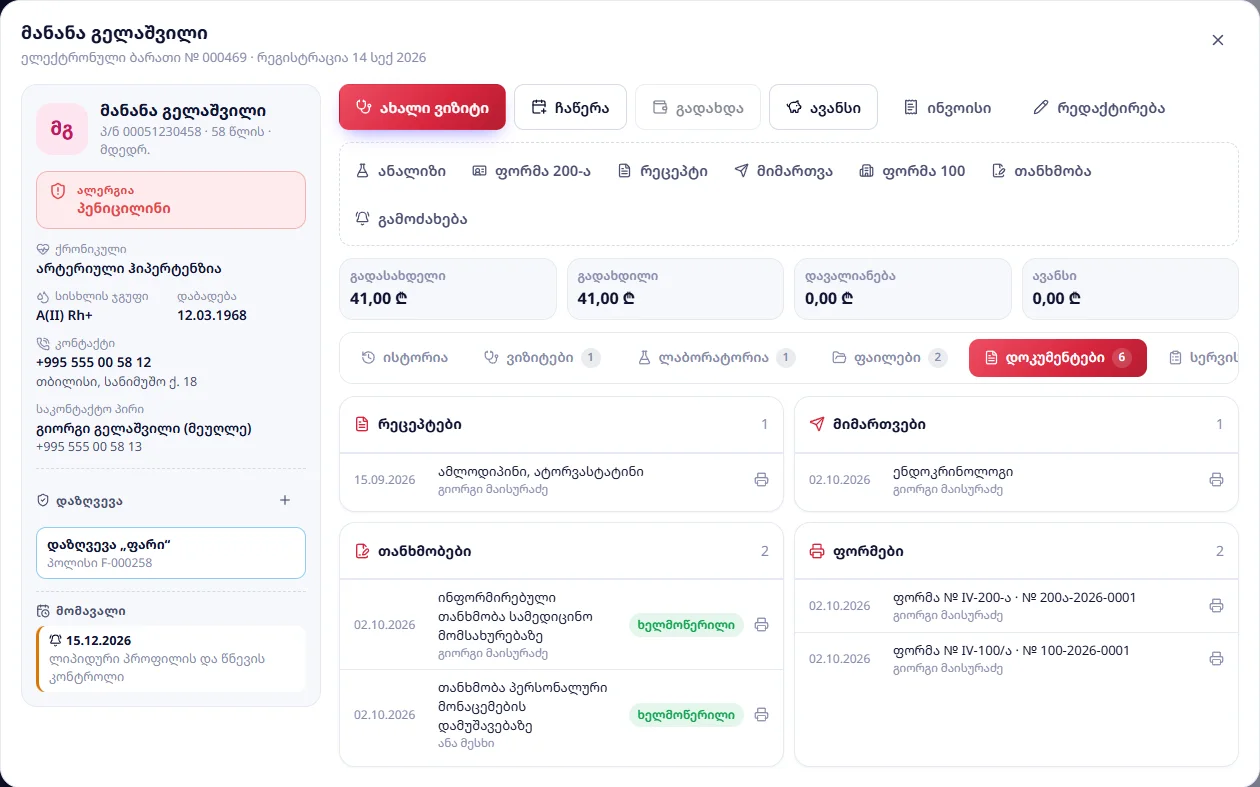The height and width of the screenshot is (787, 1260).
Task: Create new ანალიზი order
Action: [x=401, y=171]
